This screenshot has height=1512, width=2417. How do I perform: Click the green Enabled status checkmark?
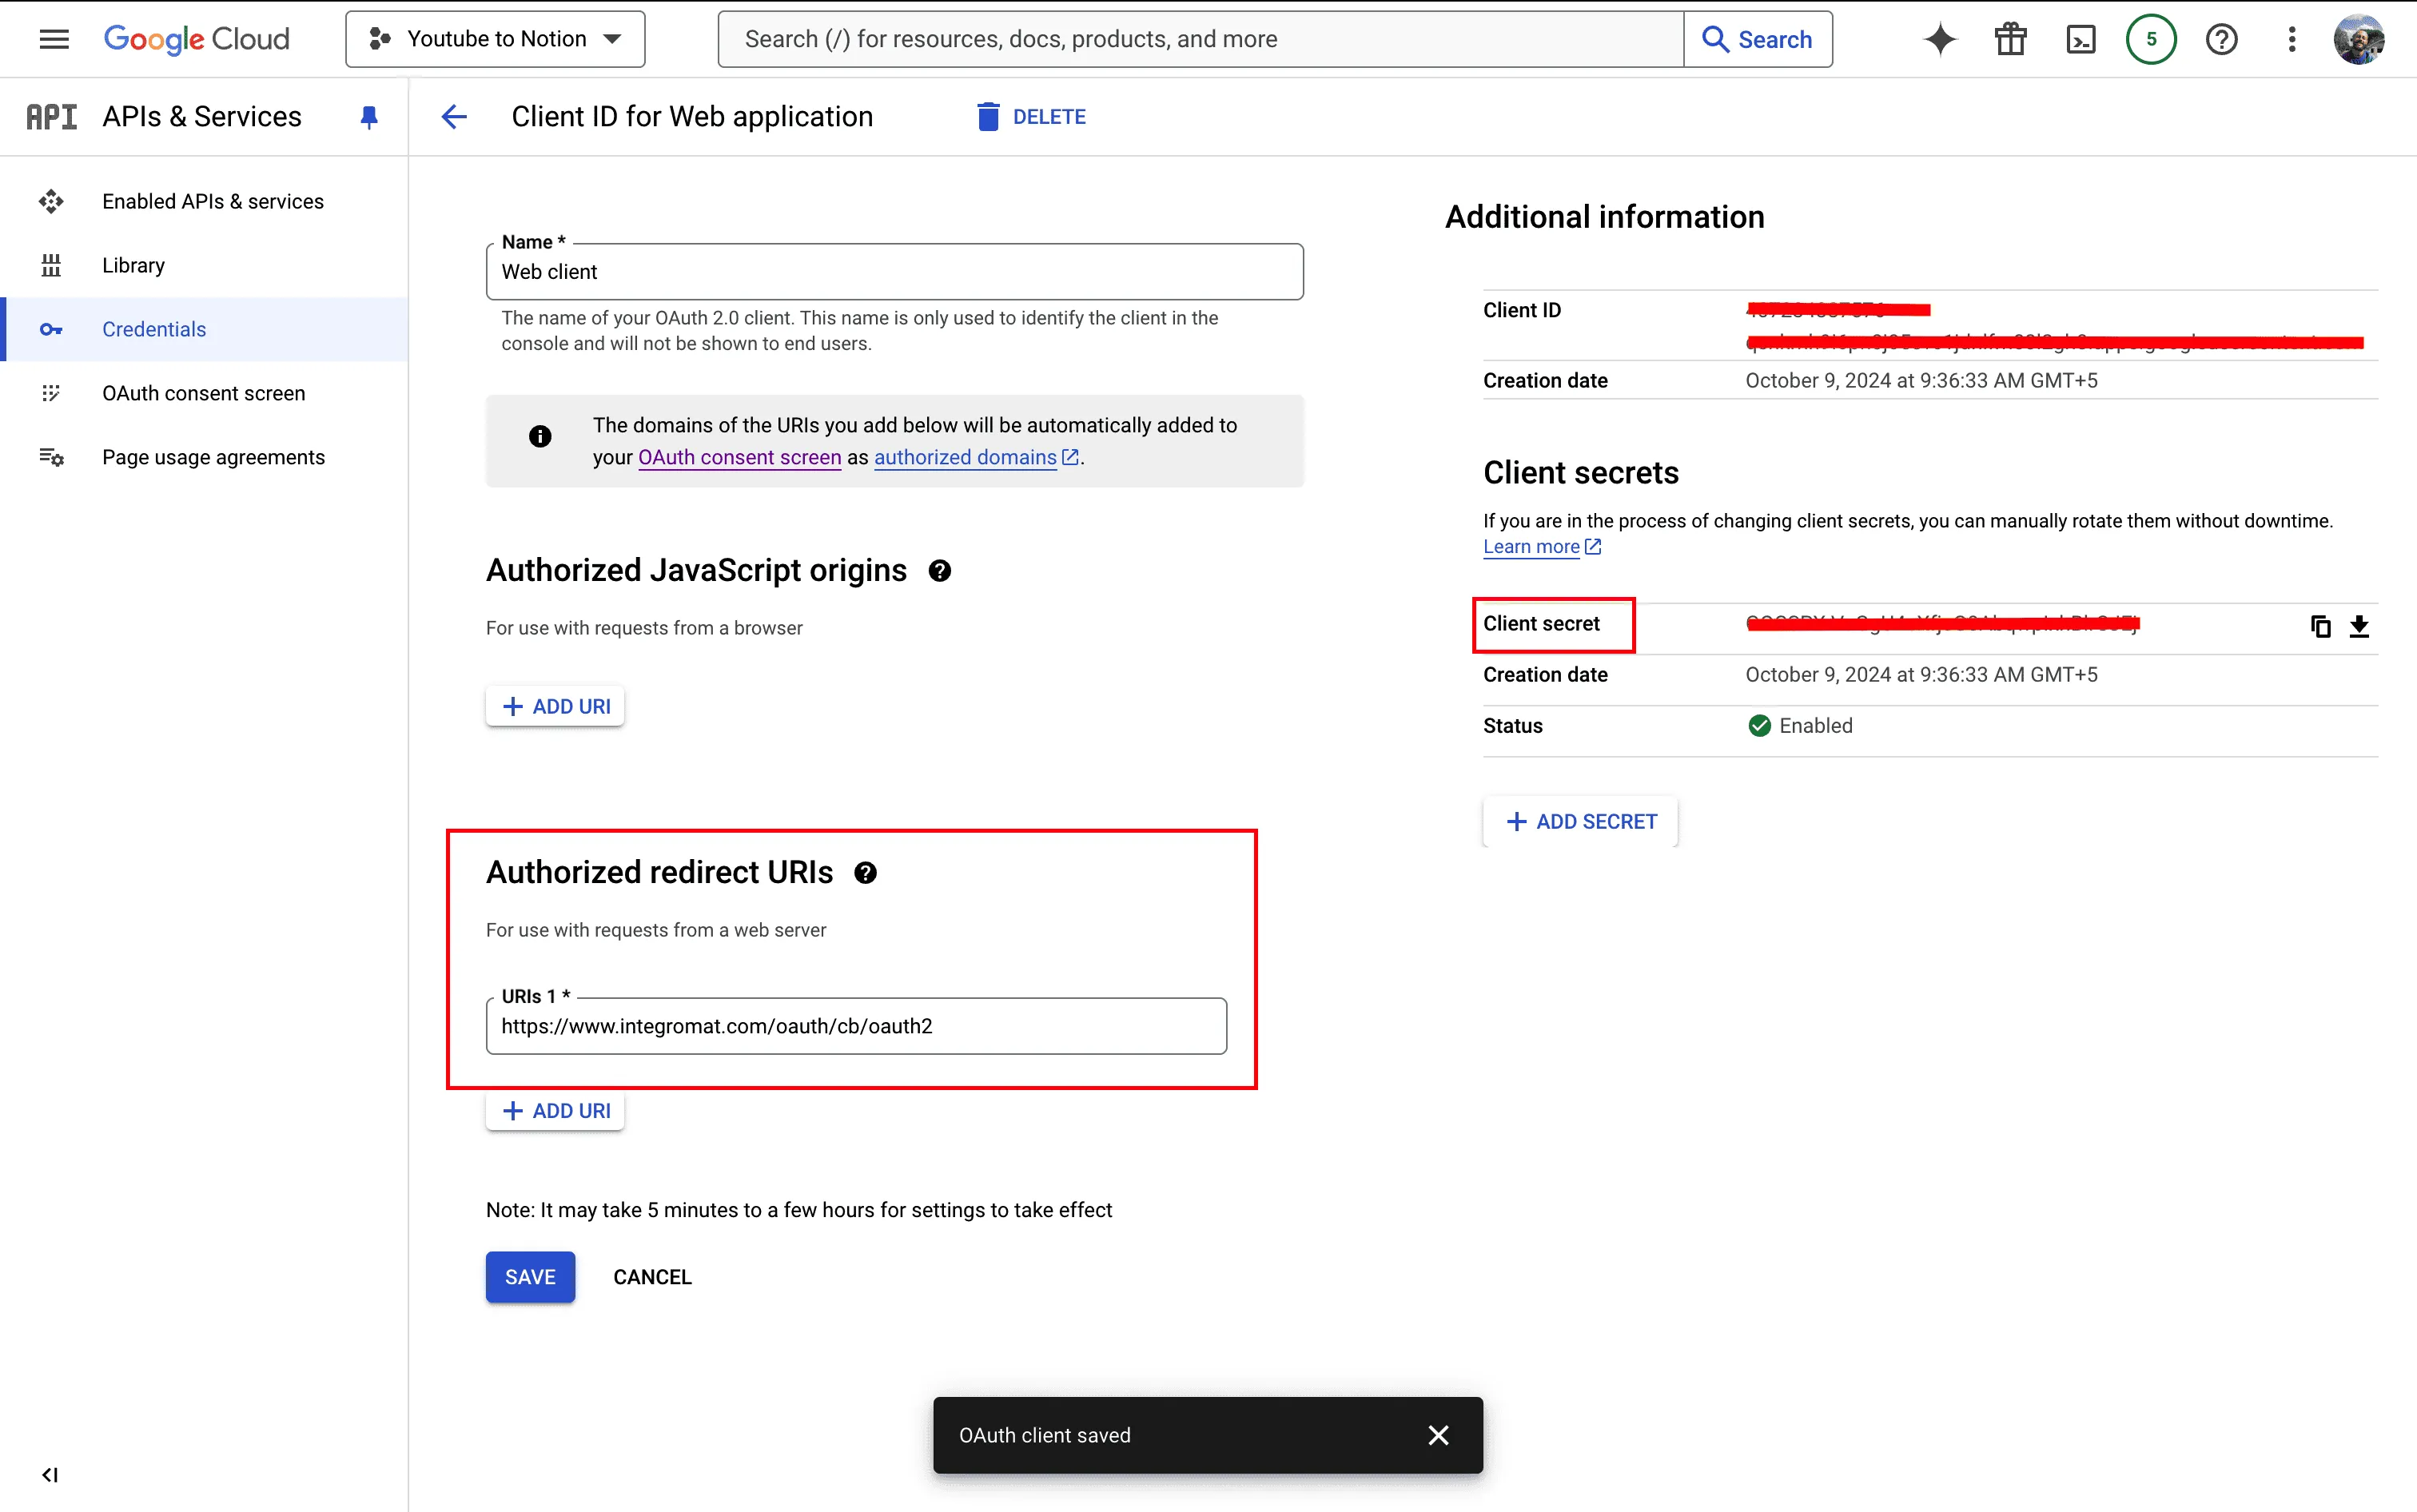[x=1759, y=726]
